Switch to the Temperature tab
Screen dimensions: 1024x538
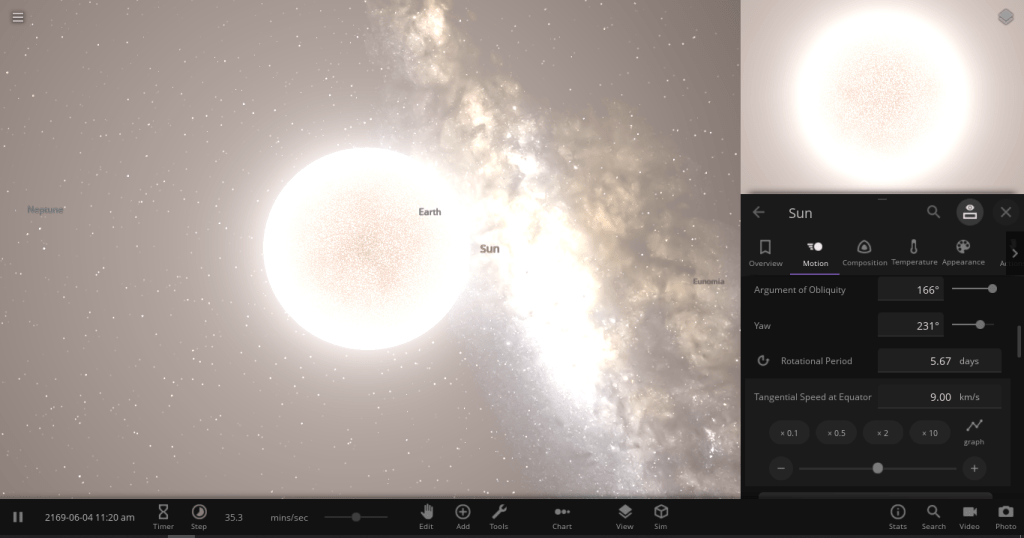click(x=913, y=252)
